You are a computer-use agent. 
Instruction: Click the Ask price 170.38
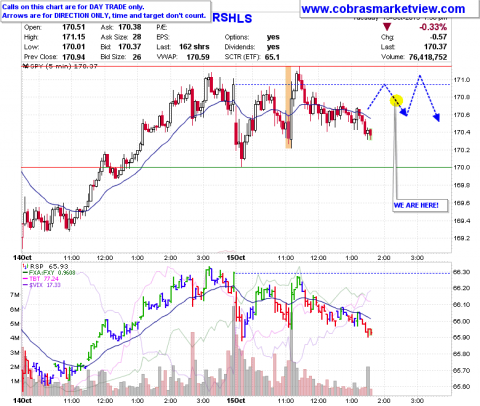[x=130, y=27]
